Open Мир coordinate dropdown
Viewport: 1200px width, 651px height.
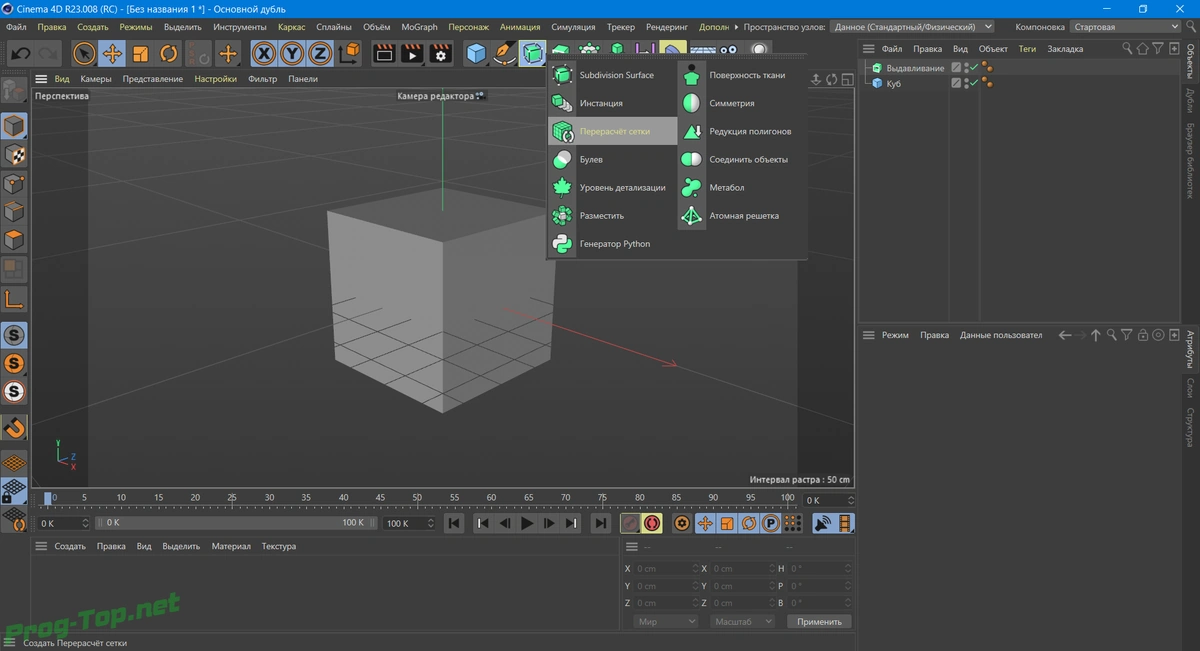pos(665,621)
